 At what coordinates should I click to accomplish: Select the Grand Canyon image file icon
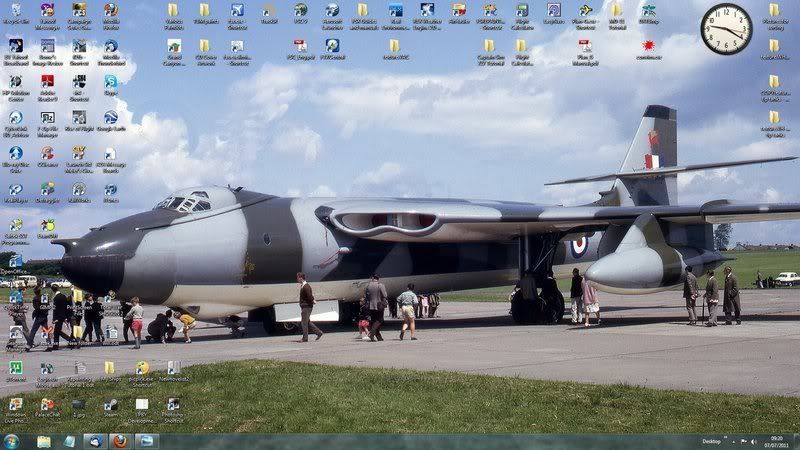(174, 53)
